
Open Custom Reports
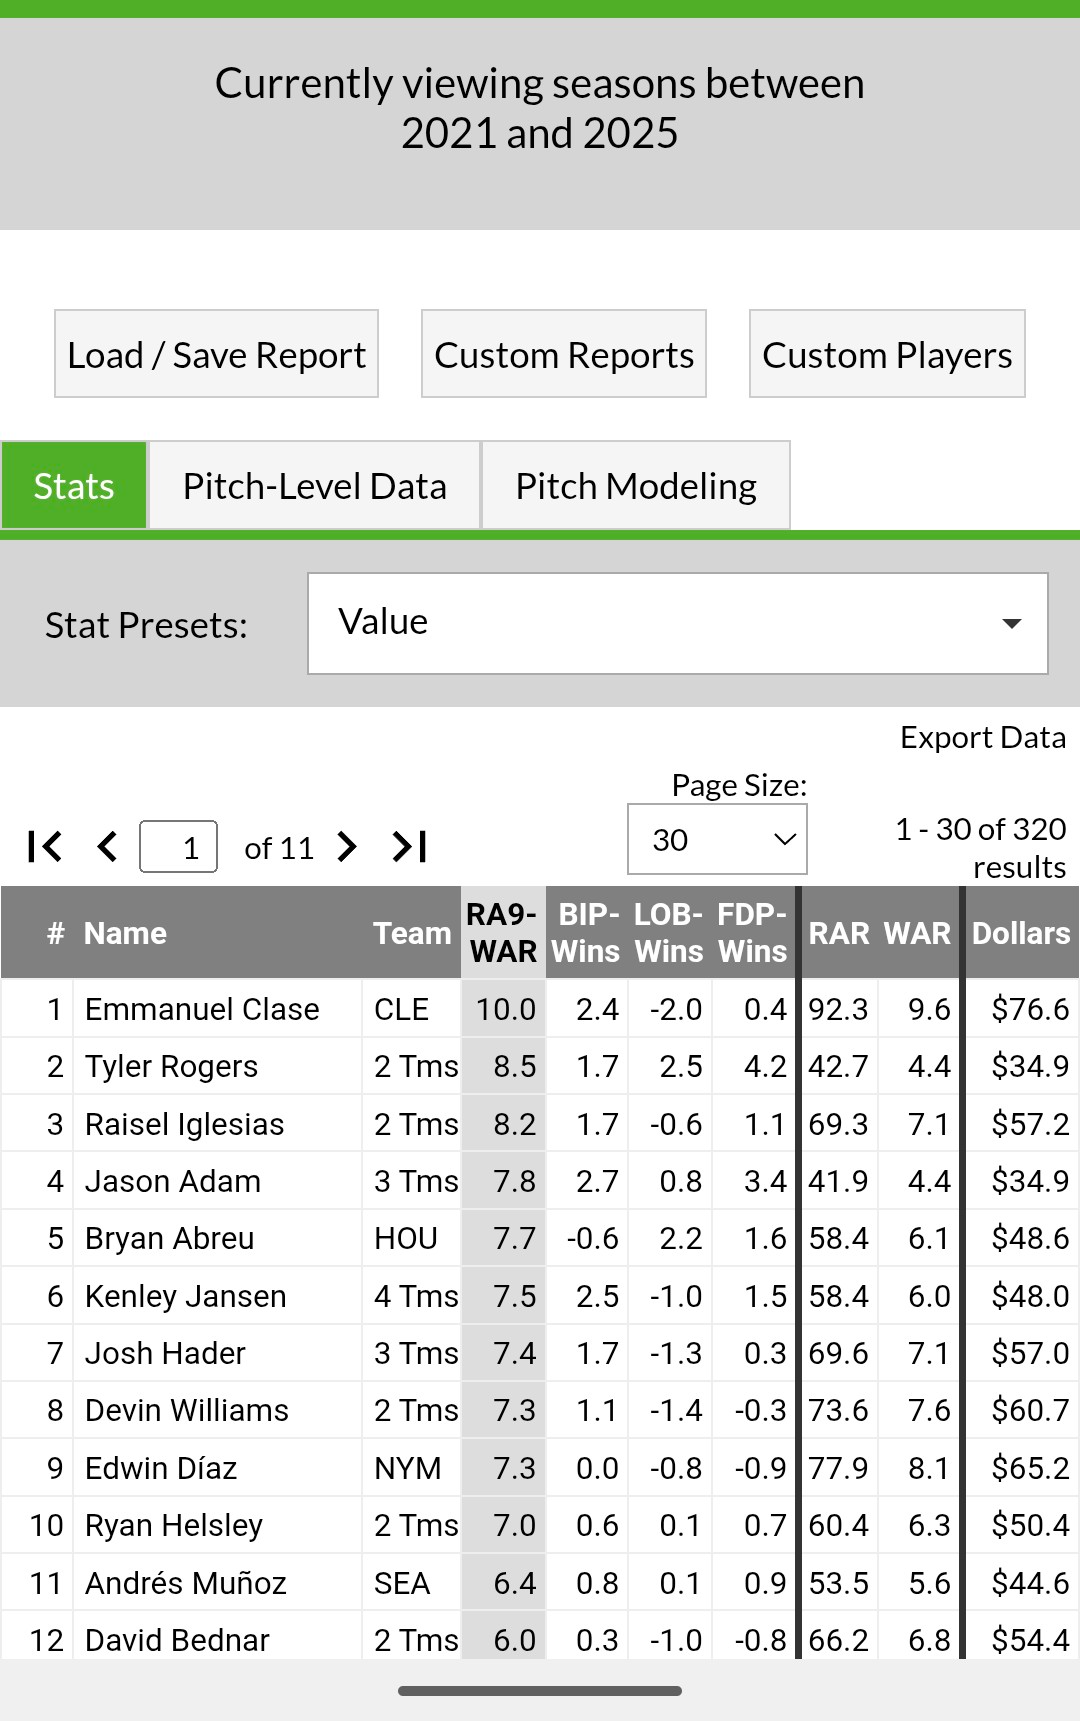[564, 354]
